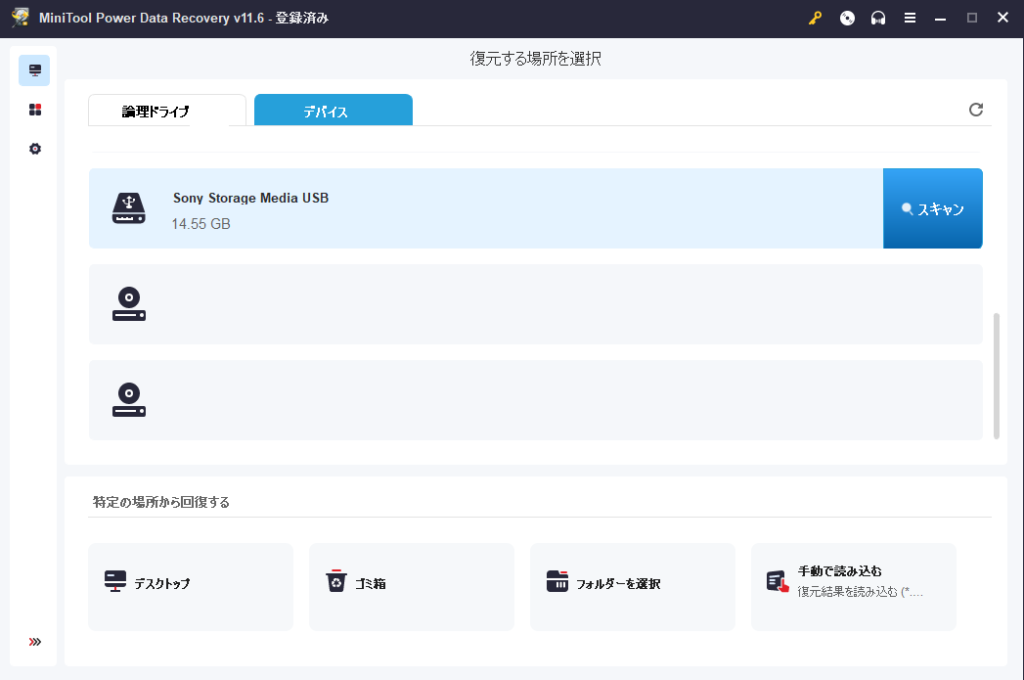Click the license key icon
This screenshot has width=1024, height=680.
[815, 18]
